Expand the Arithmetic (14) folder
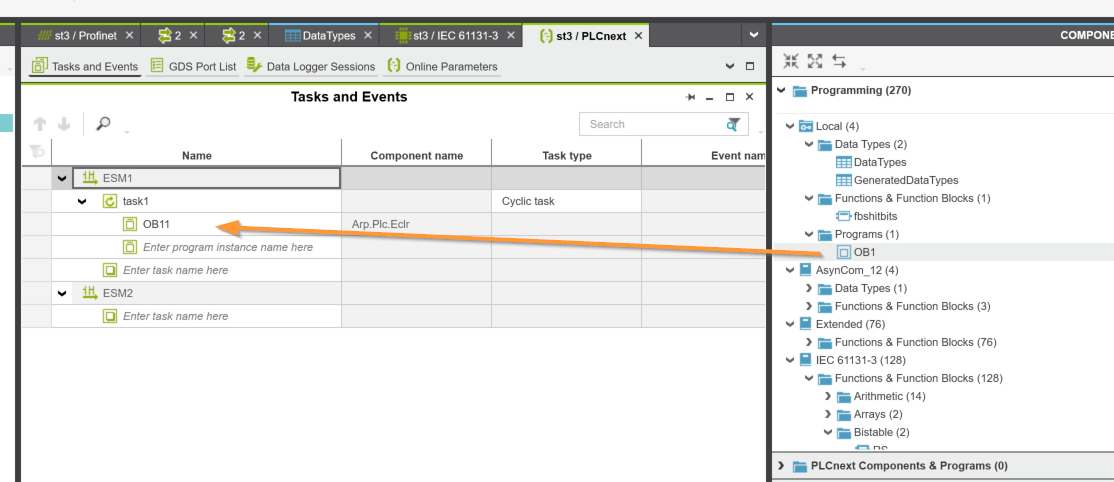This screenshot has height=482, width=1114. tap(827, 396)
